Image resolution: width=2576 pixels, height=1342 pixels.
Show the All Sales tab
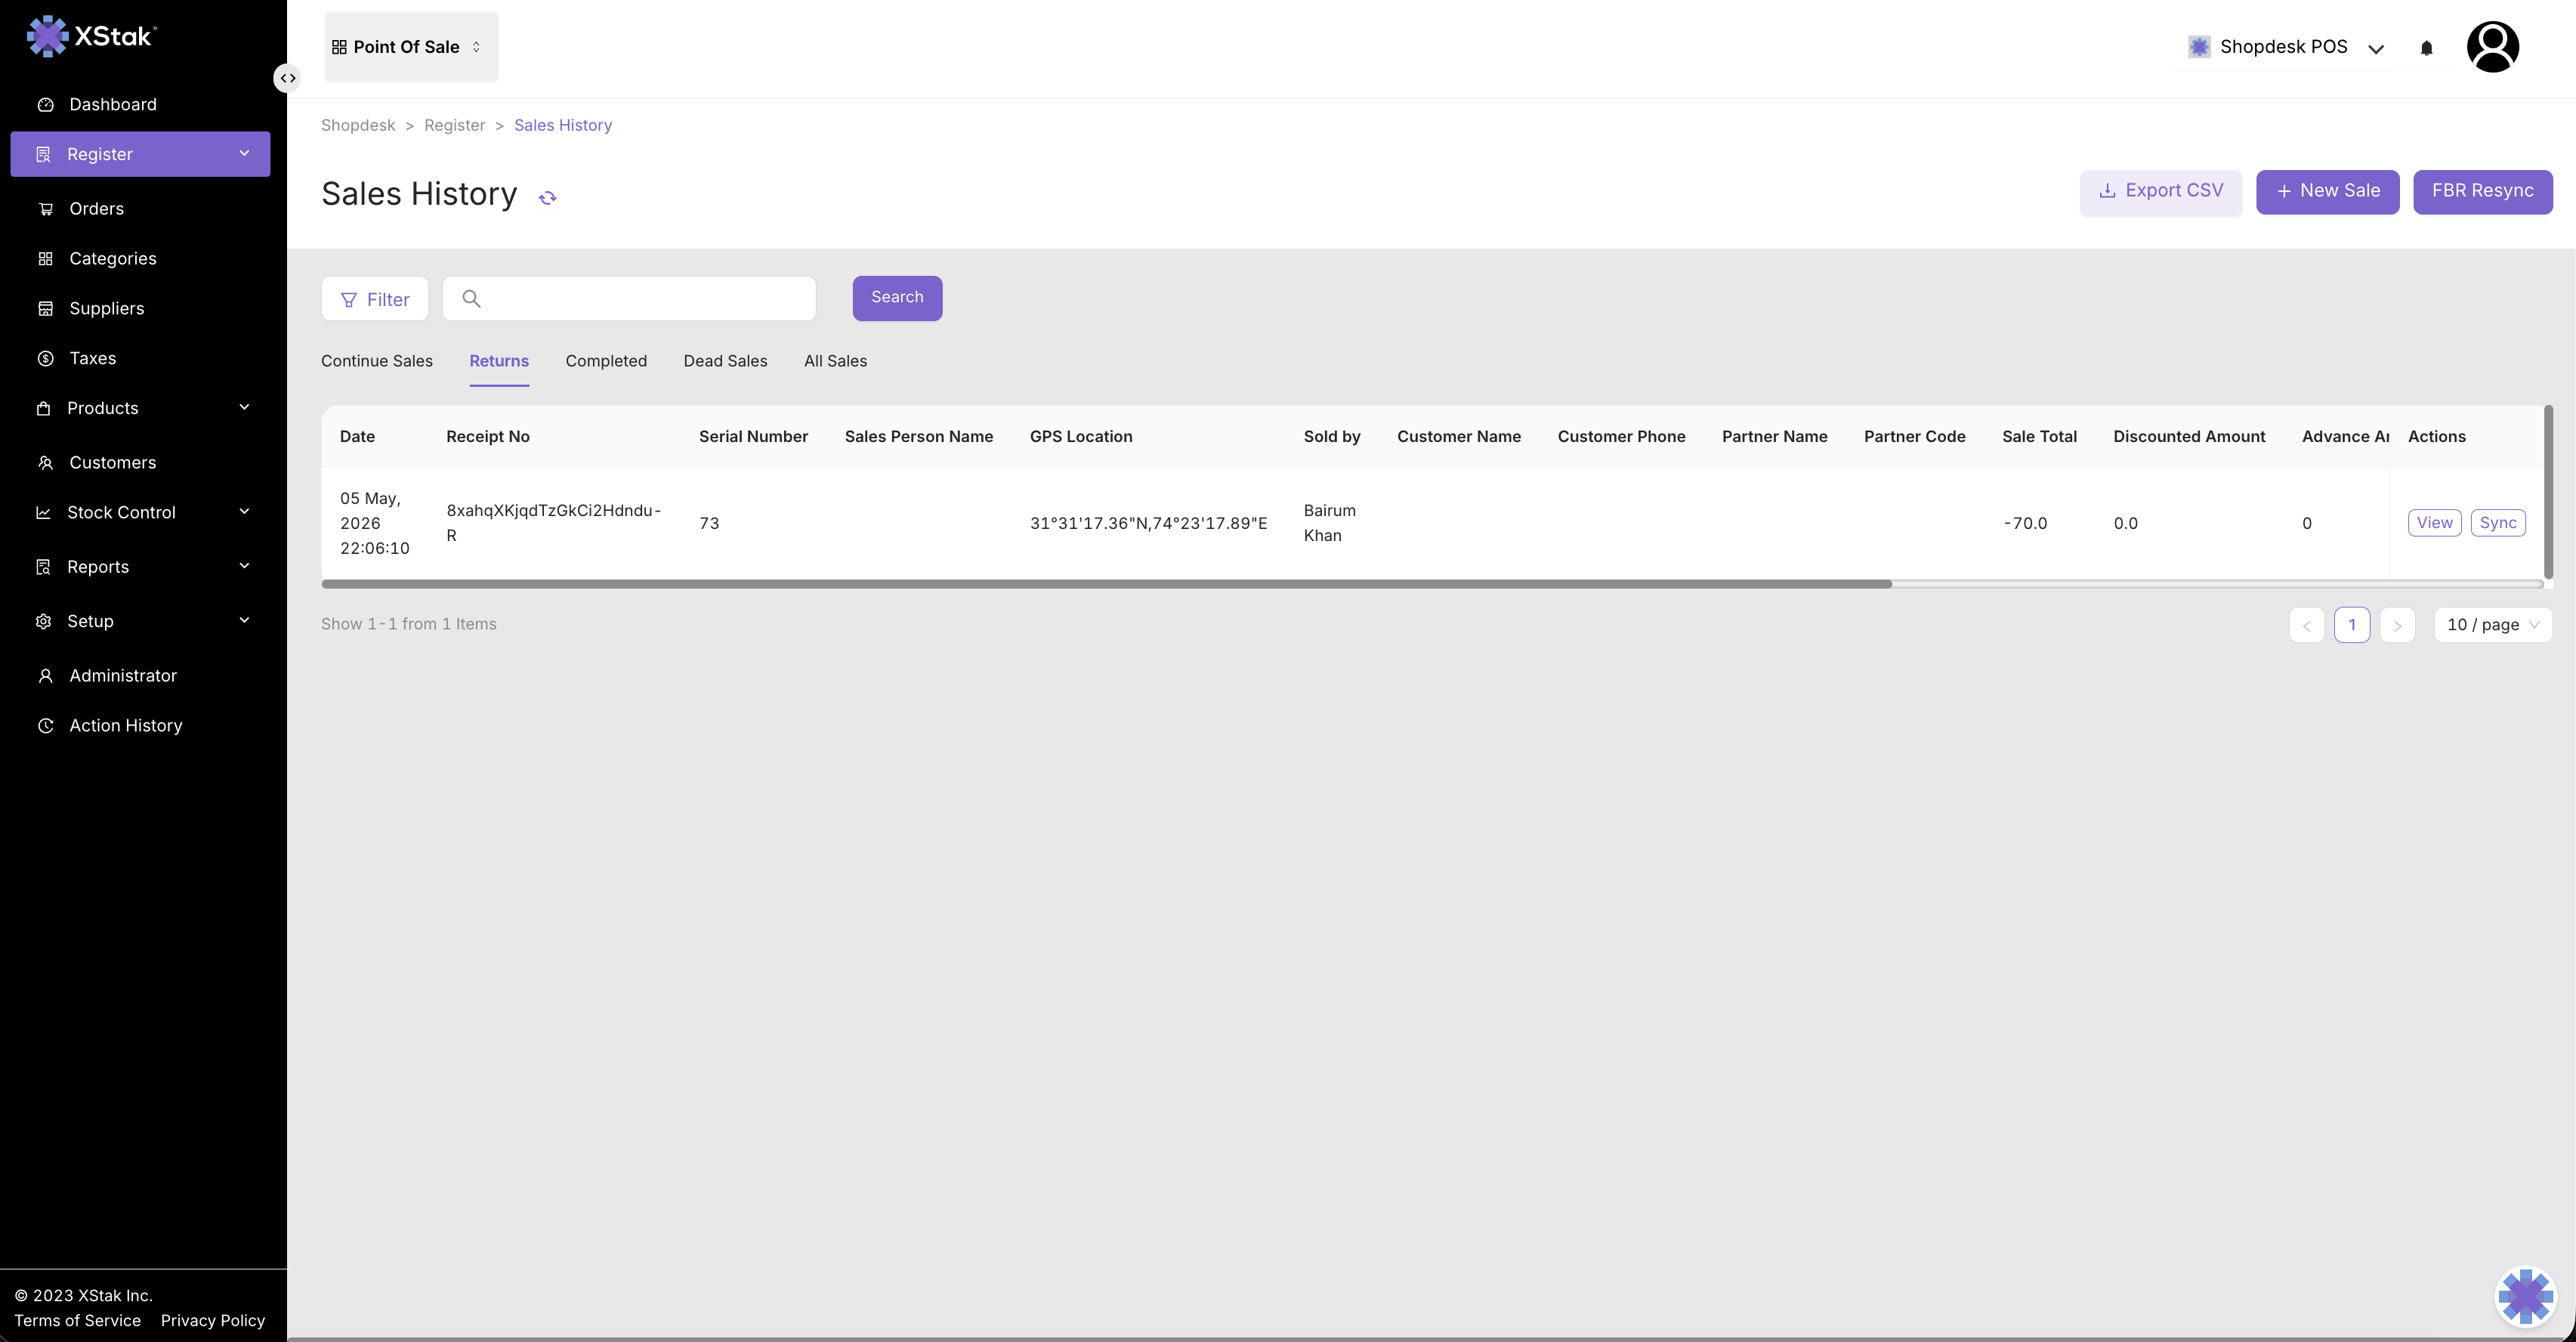835,361
